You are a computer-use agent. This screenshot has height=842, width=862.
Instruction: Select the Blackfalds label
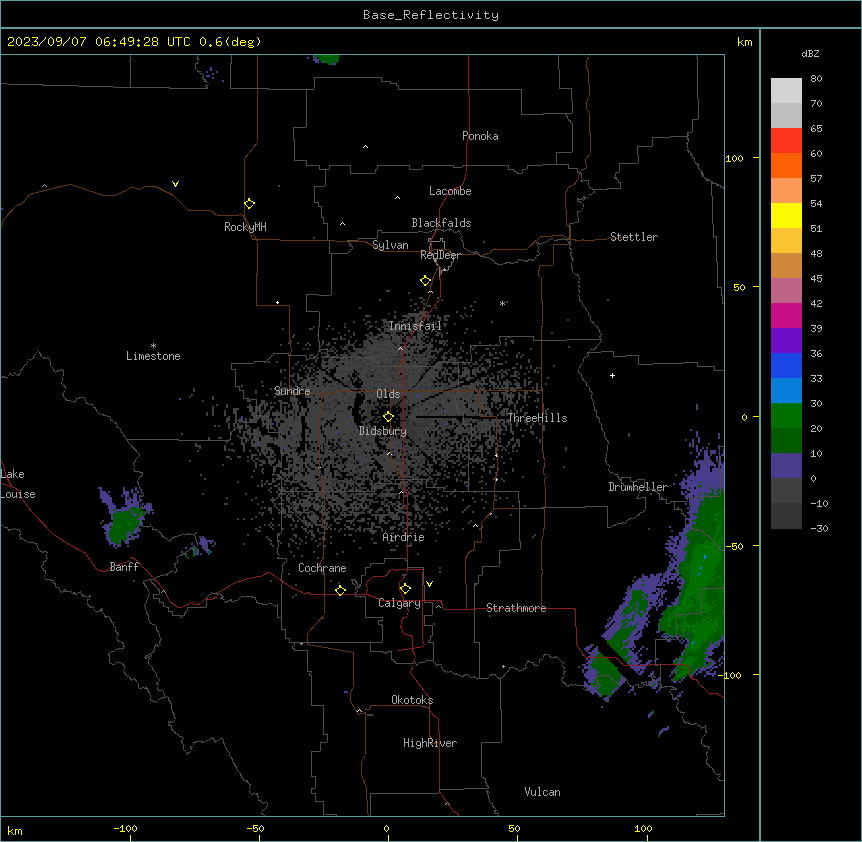point(441,223)
